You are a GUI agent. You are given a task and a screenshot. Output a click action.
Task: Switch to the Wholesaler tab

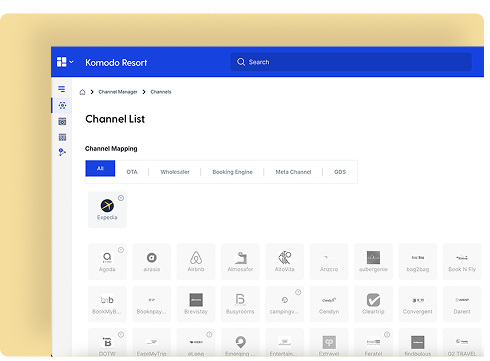[x=175, y=172]
